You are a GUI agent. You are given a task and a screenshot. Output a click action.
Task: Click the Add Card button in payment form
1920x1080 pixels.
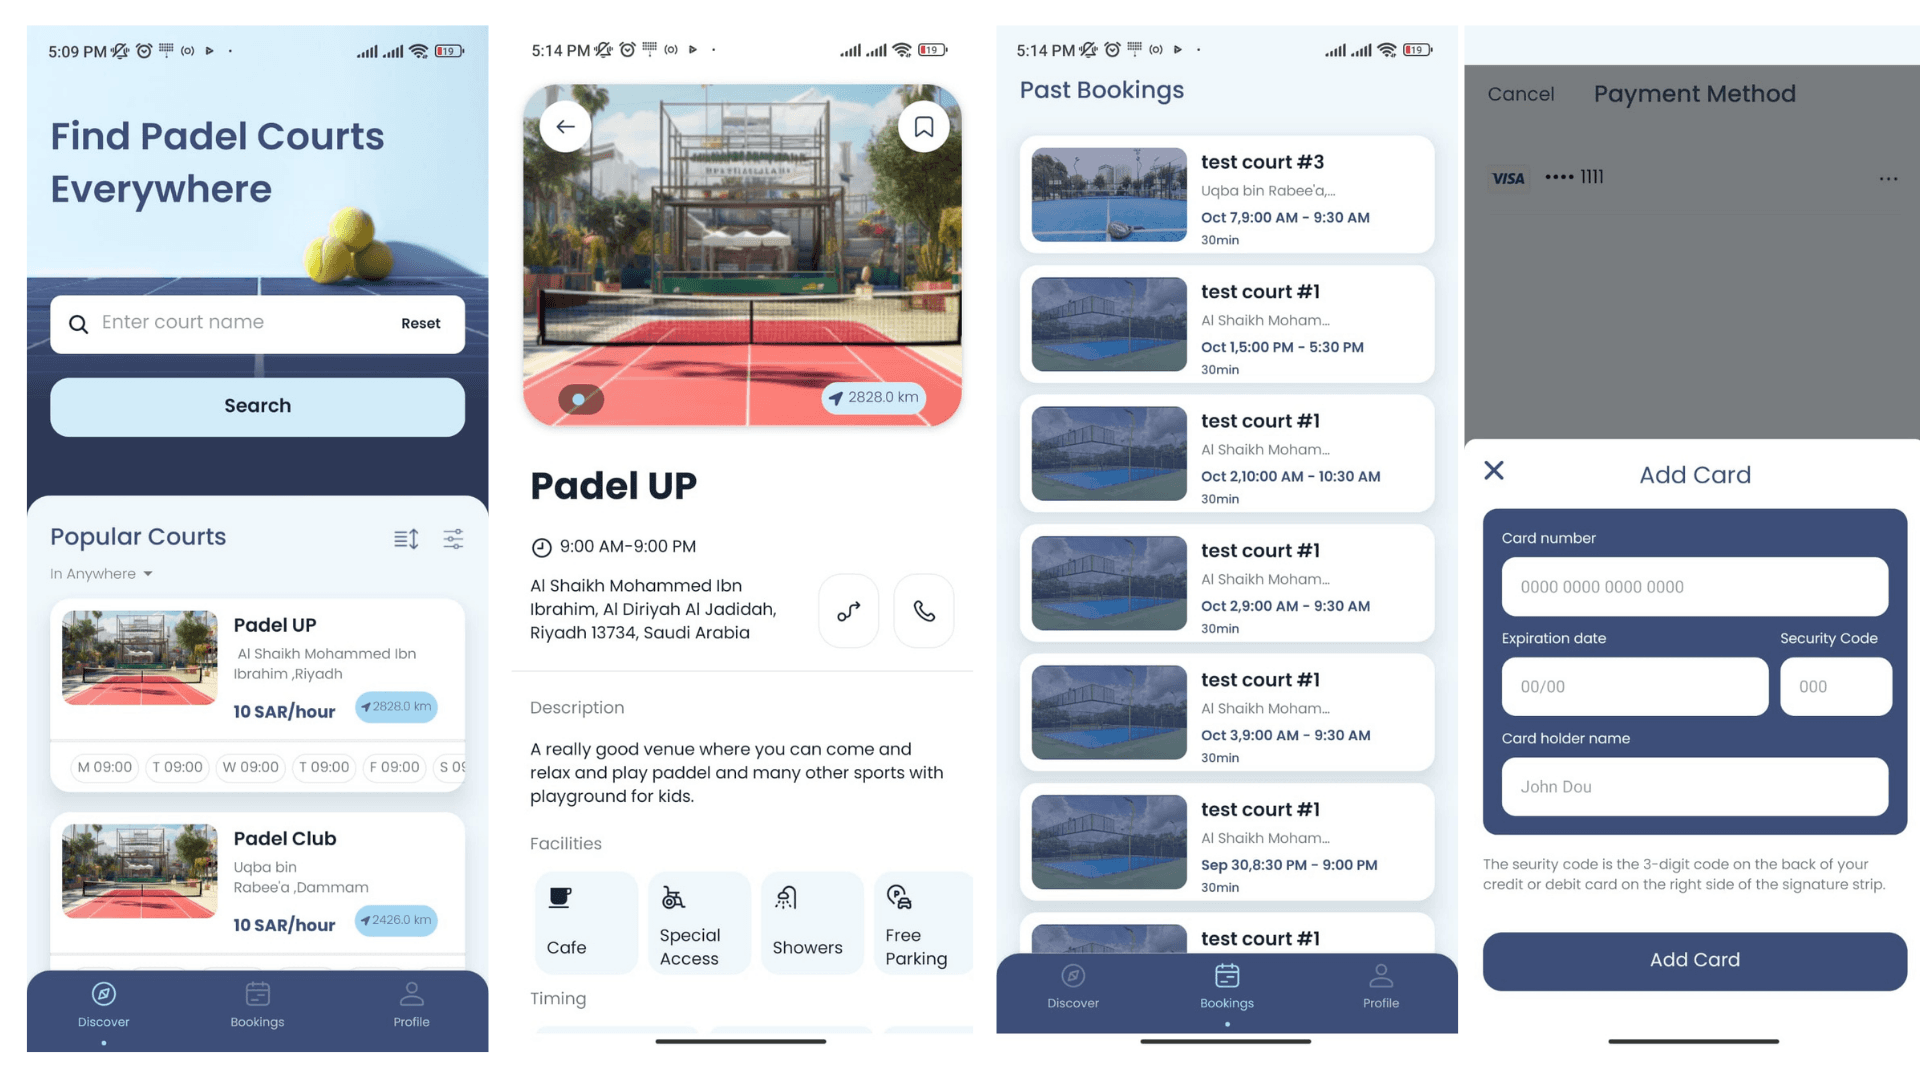1692,959
